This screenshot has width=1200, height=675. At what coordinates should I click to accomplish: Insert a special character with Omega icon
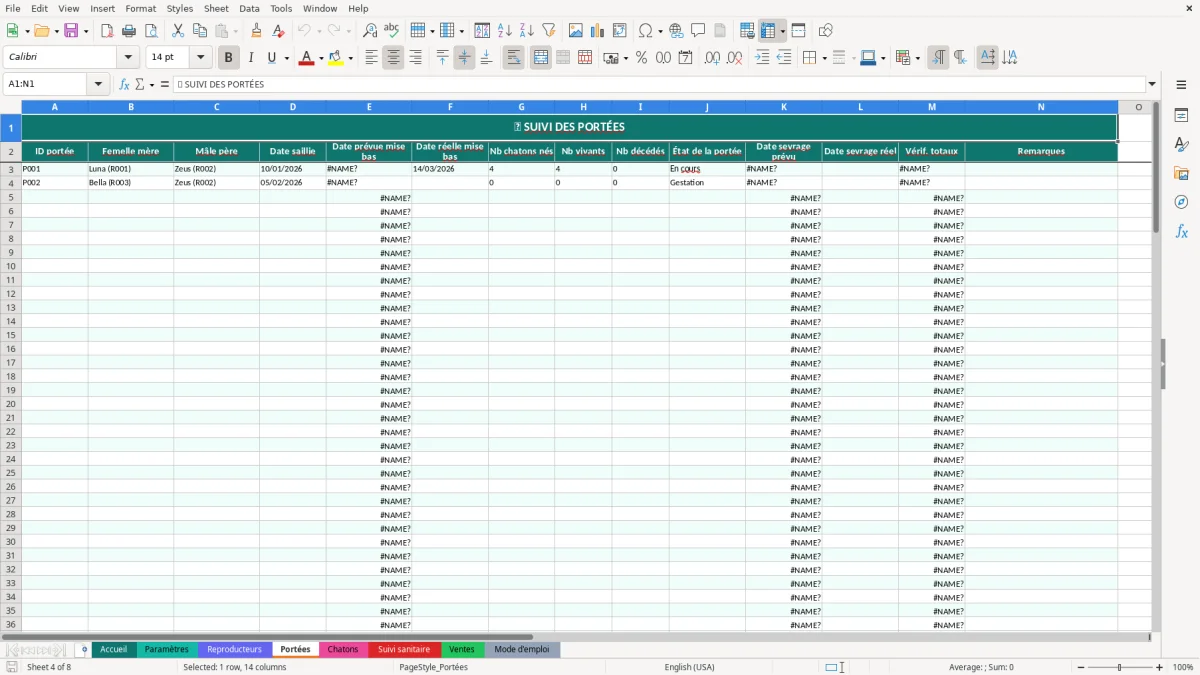coord(645,31)
